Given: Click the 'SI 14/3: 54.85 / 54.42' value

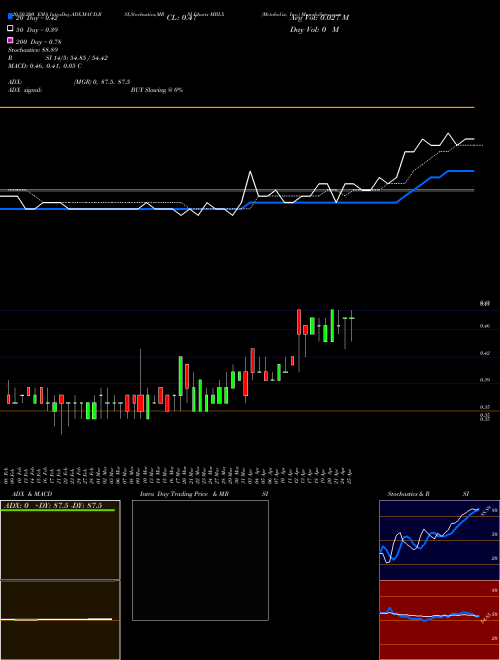Looking at the screenshot, I should pos(77,58).
